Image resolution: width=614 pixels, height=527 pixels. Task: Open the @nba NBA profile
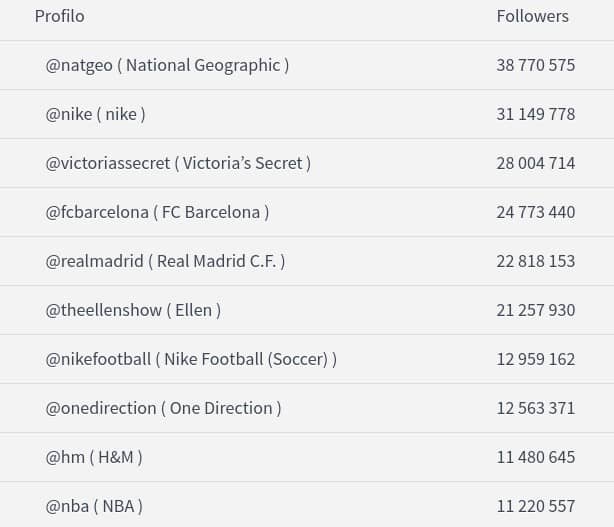[94, 506]
